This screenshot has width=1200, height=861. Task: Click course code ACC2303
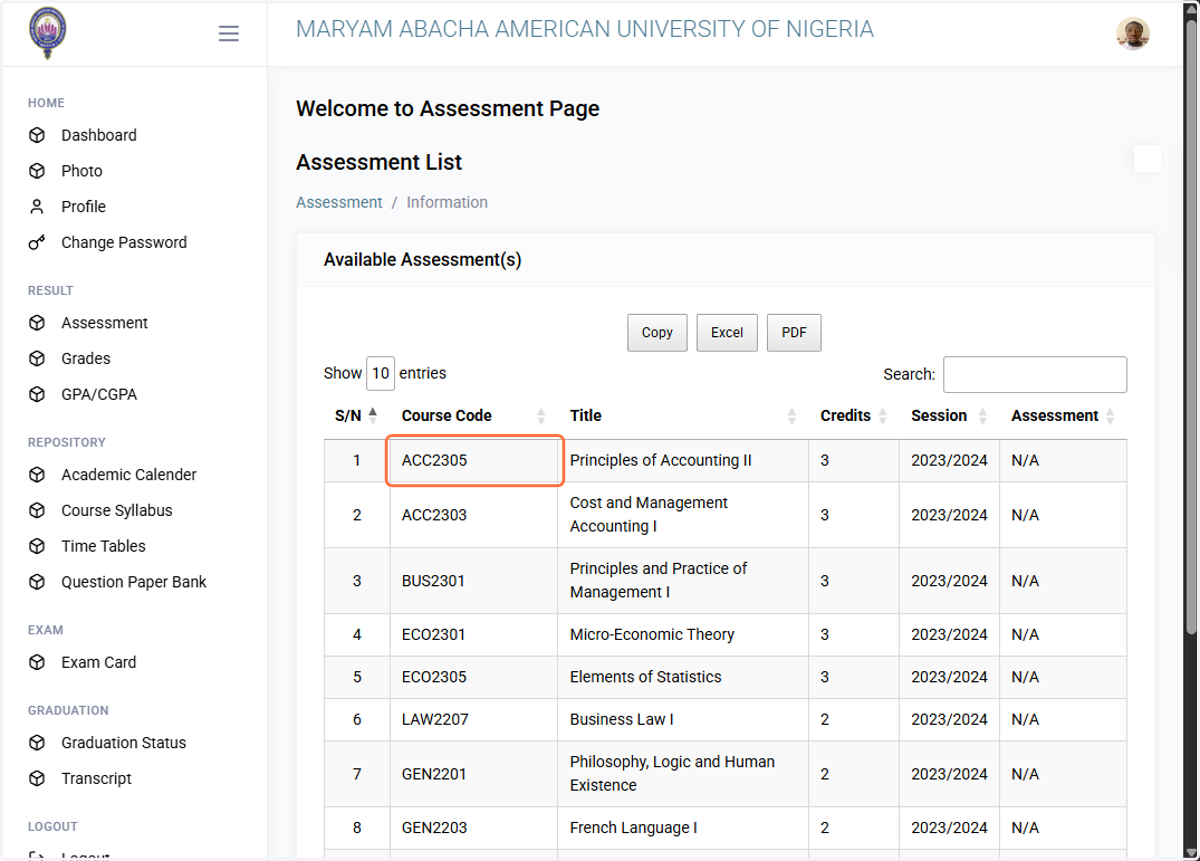(x=434, y=515)
